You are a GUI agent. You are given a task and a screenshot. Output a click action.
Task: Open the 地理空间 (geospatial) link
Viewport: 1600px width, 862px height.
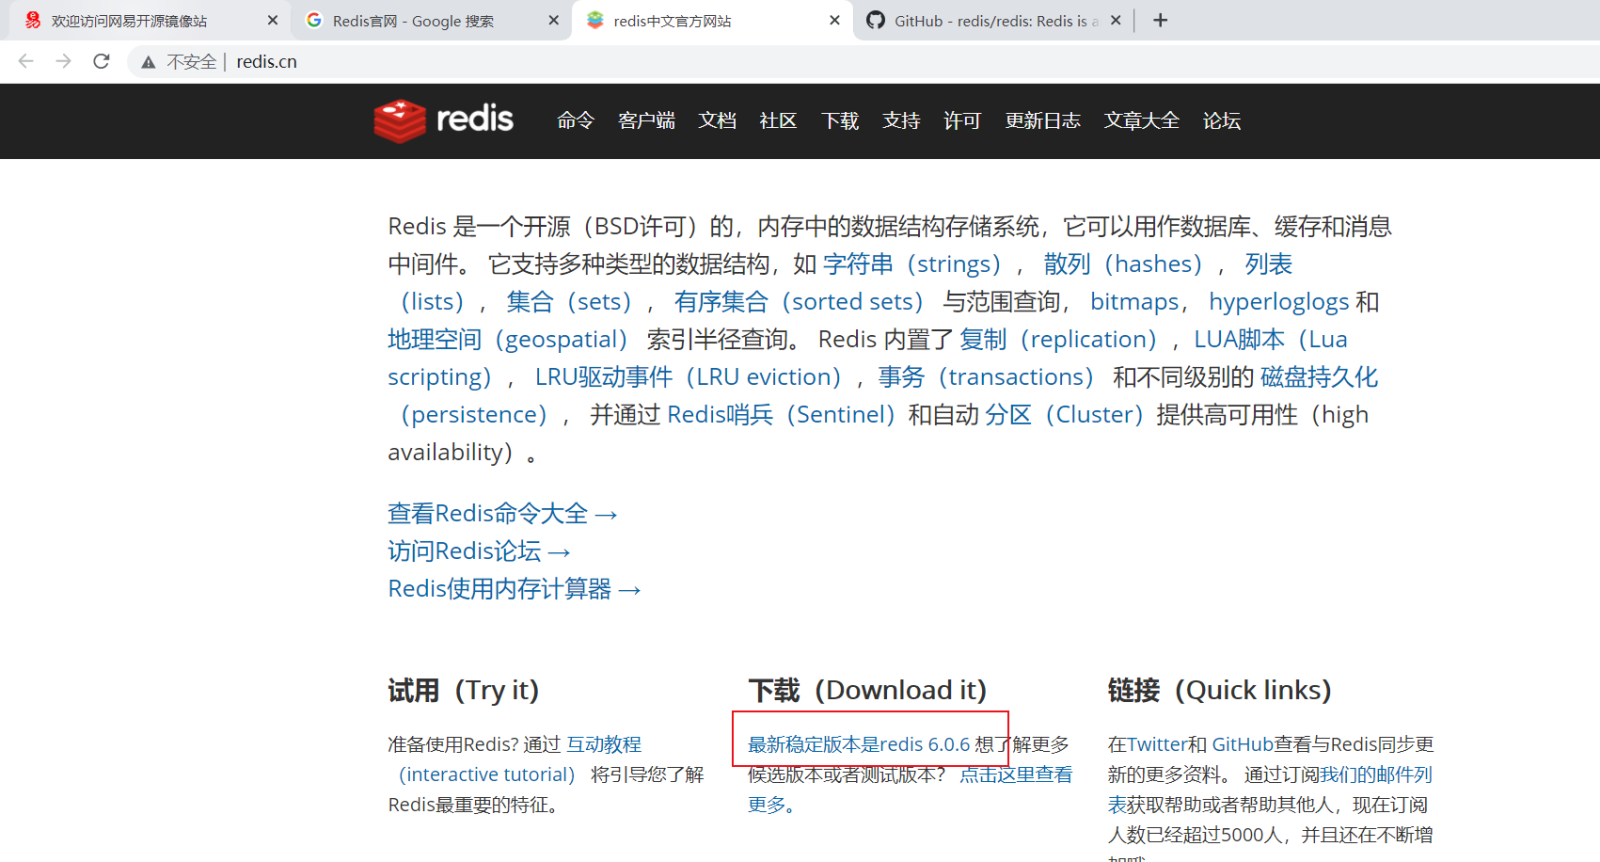click(x=508, y=340)
